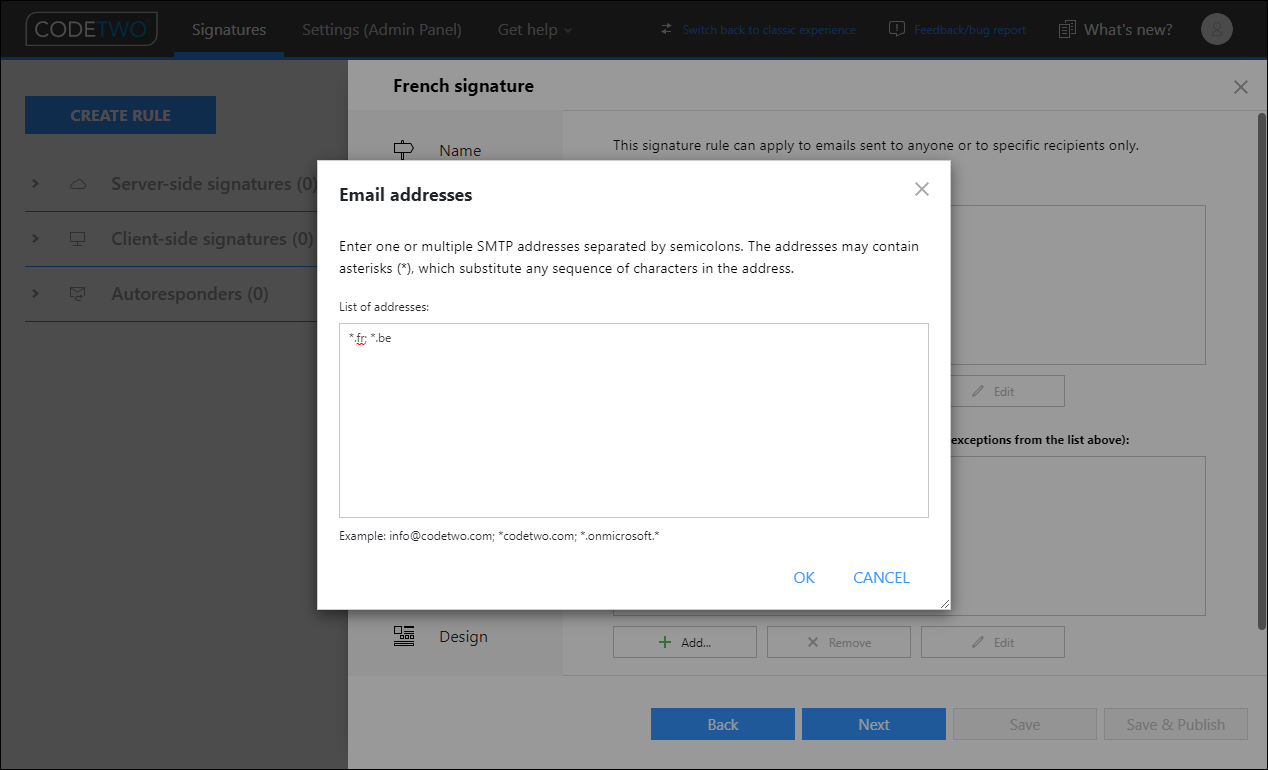Click the CREATE RULE button
The height and width of the screenshot is (770, 1268).
[x=120, y=115]
